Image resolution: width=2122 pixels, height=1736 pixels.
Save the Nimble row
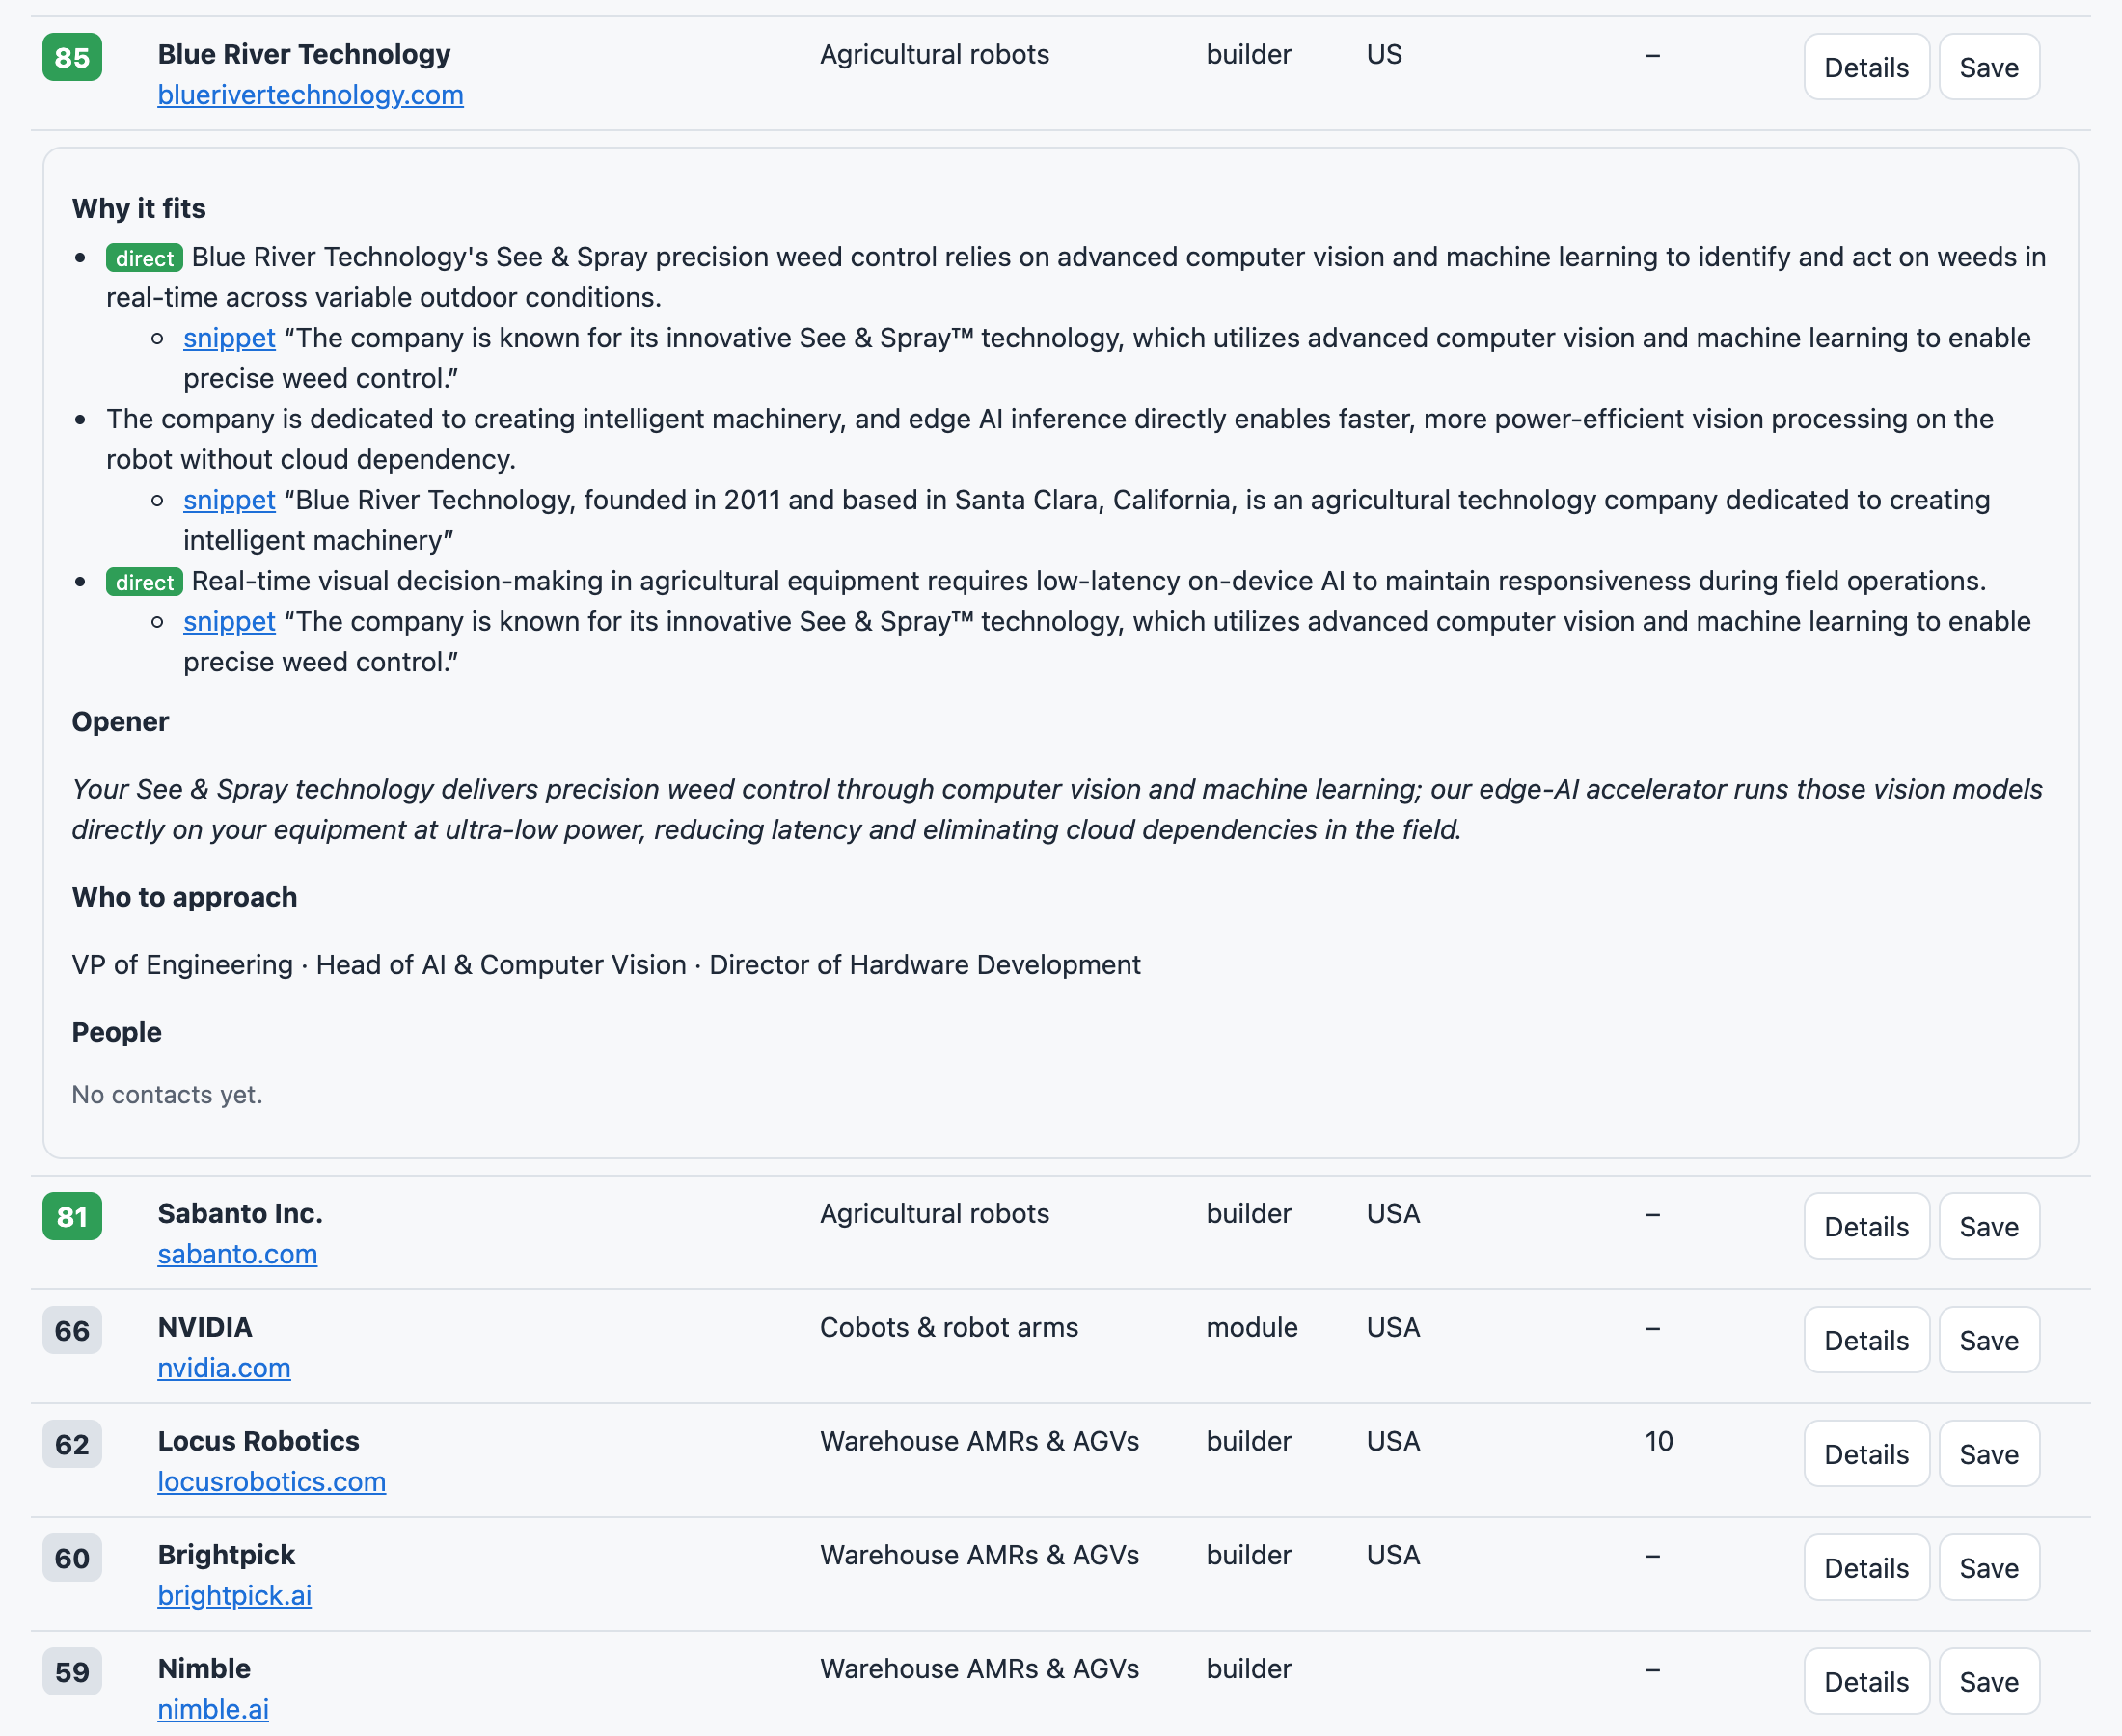tap(1989, 1682)
